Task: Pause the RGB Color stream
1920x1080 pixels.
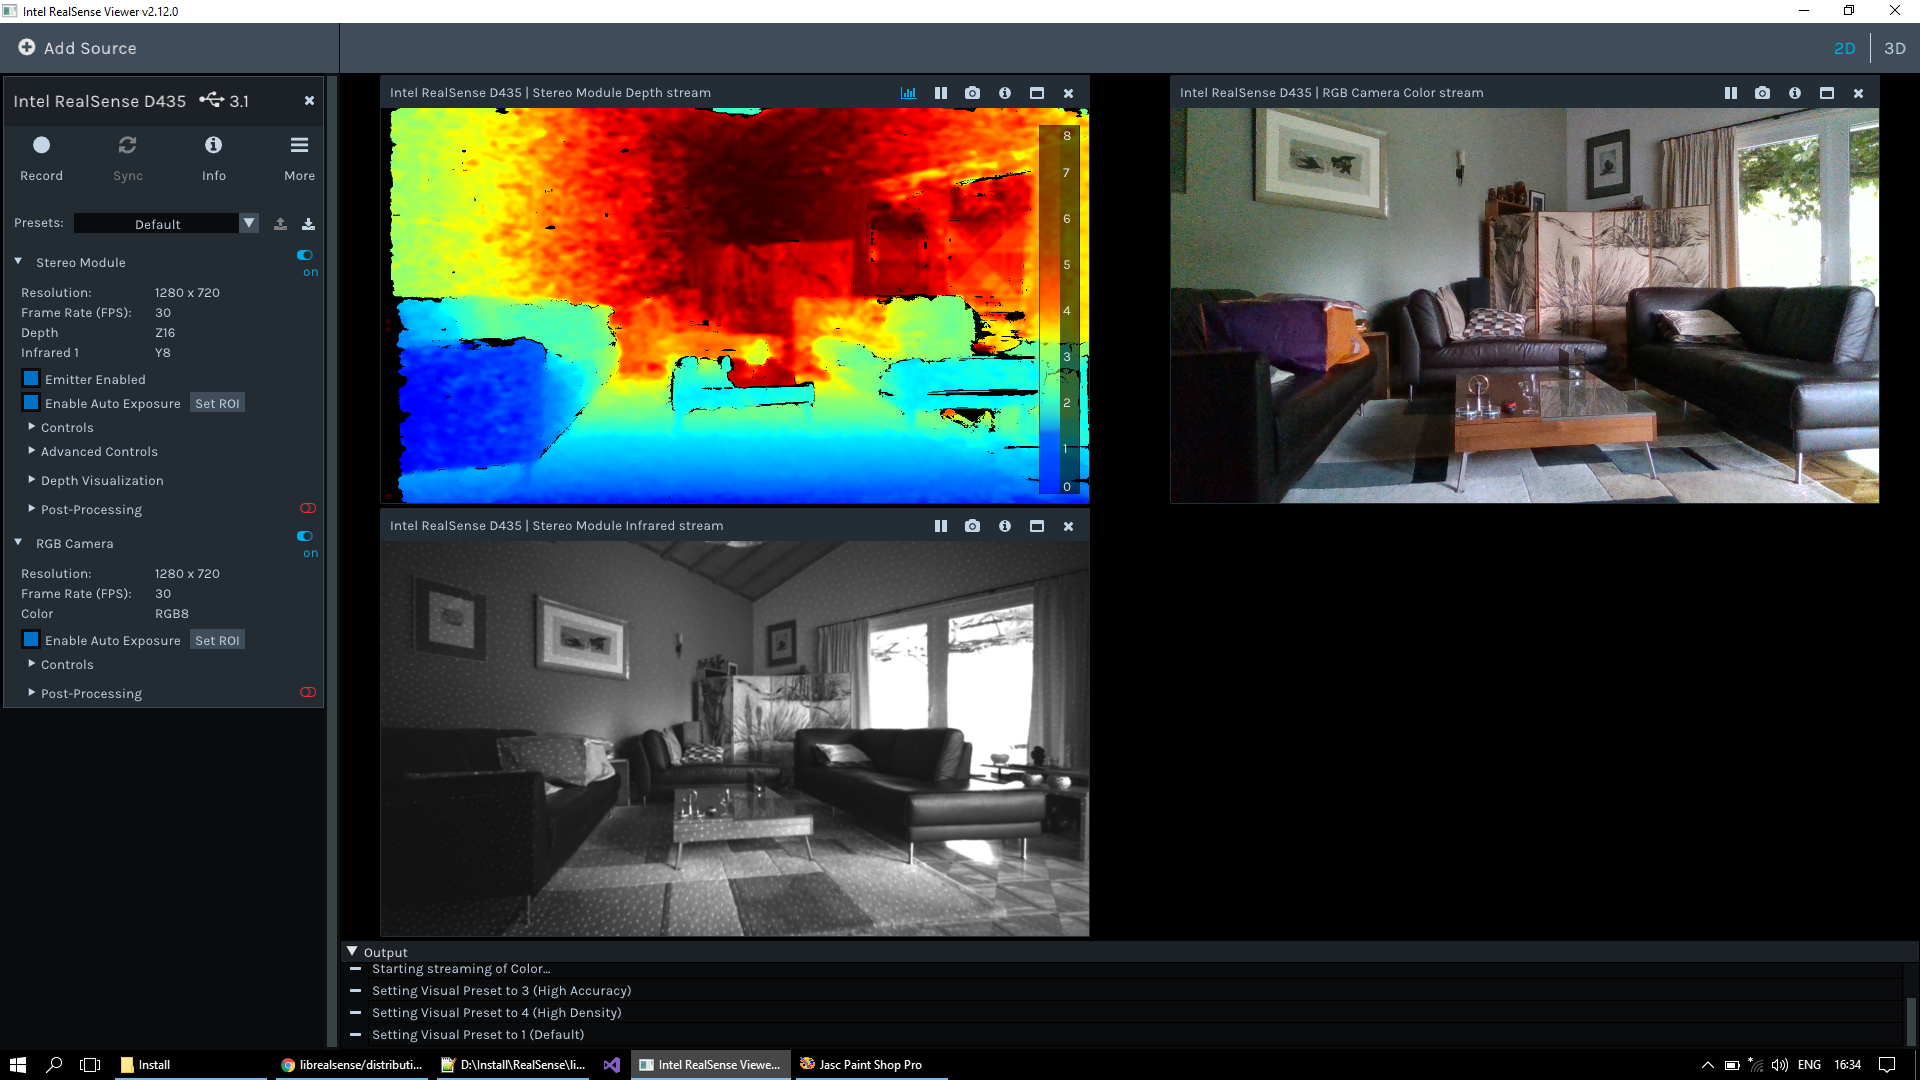Action: click(x=1731, y=93)
